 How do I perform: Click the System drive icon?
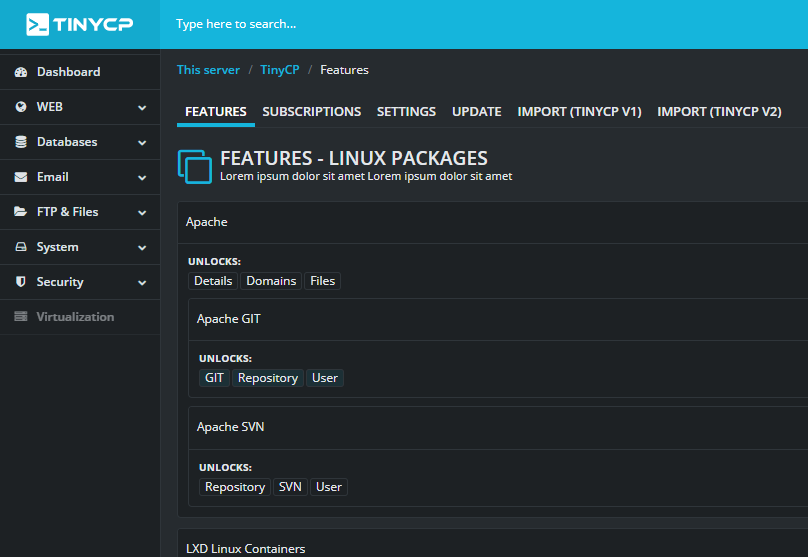21,247
